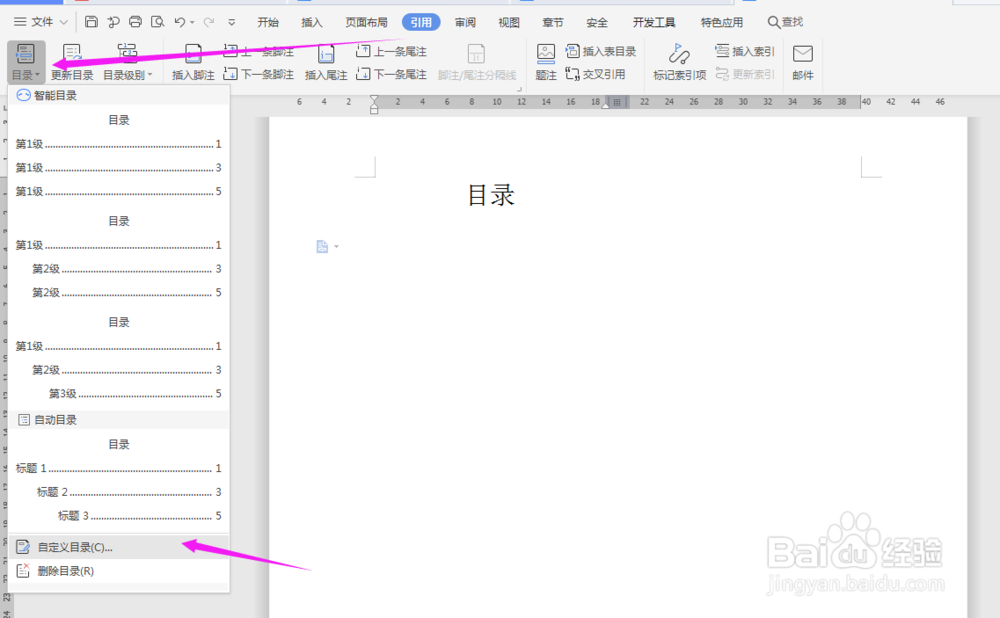Image resolution: width=1000 pixels, height=618 pixels.
Task: Select the first 智能目录 template
Action: [118, 155]
